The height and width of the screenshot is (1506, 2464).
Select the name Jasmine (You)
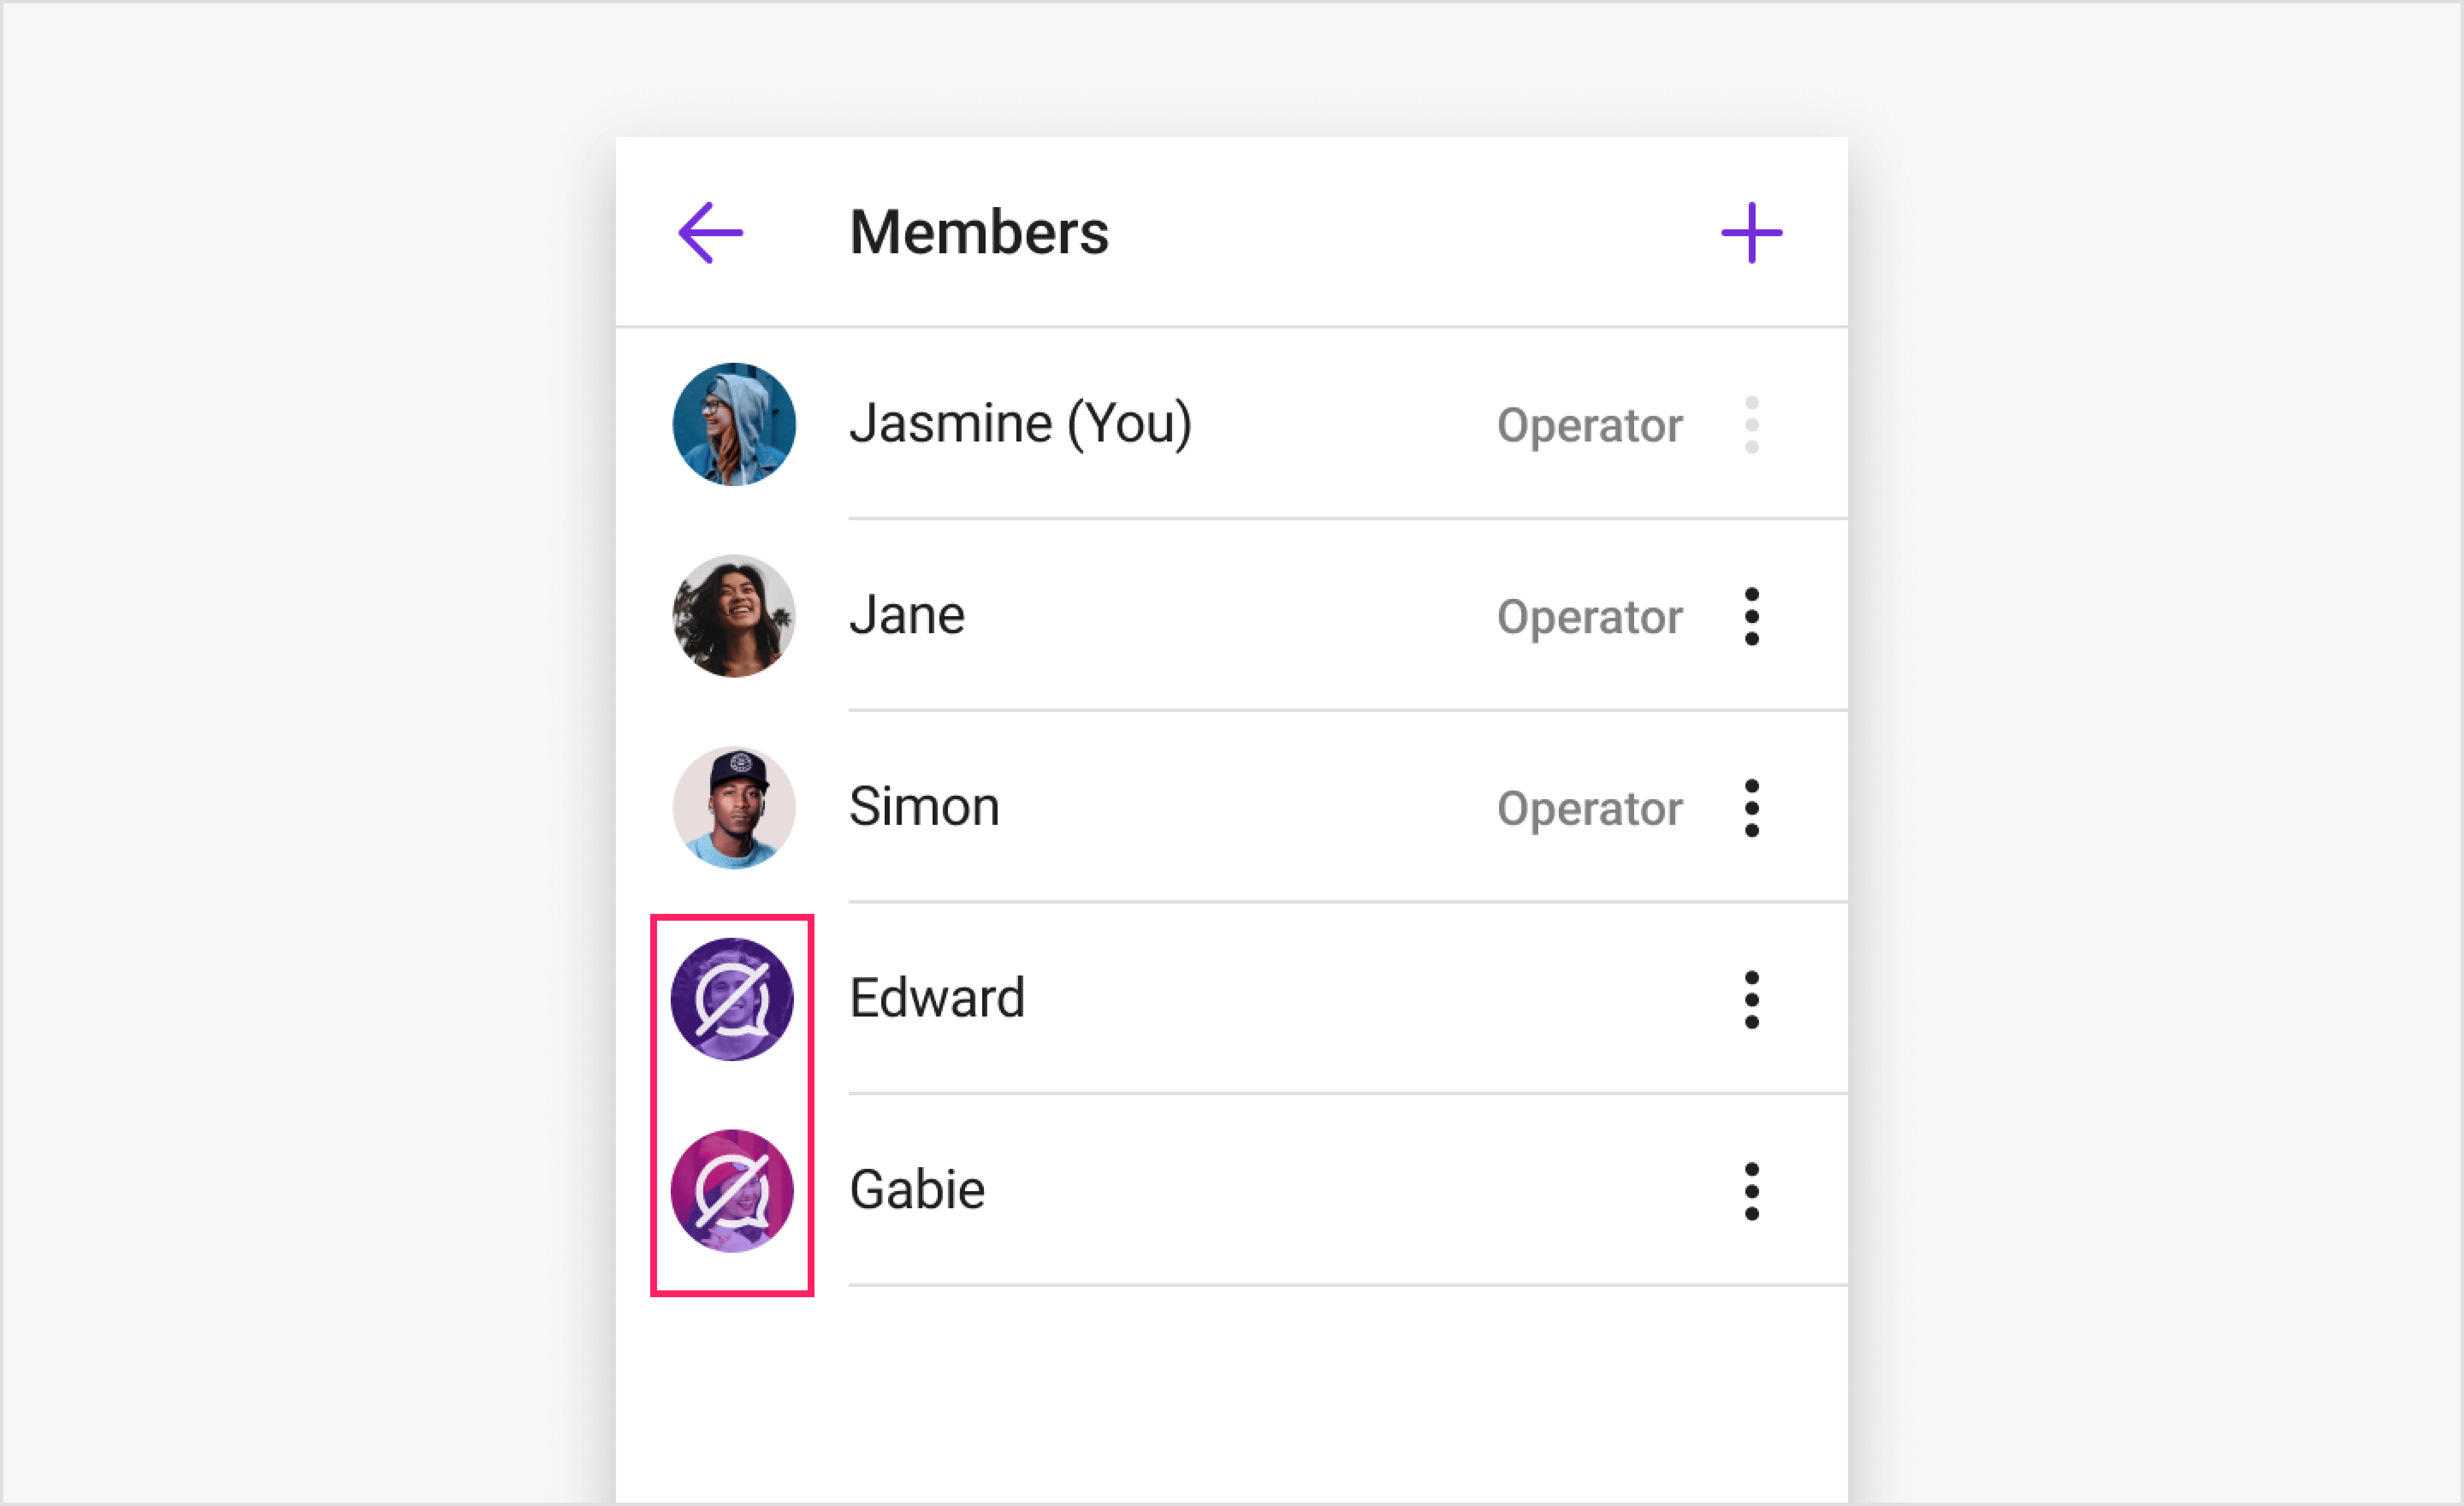pos(1020,423)
